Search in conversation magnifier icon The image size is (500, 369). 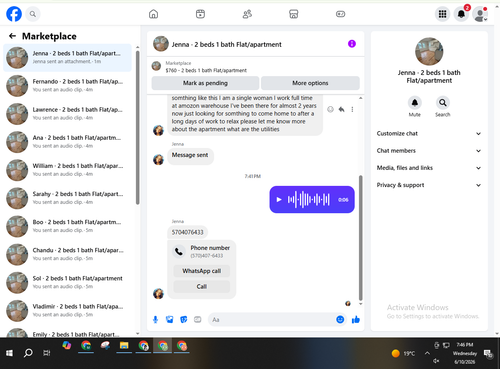click(443, 103)
